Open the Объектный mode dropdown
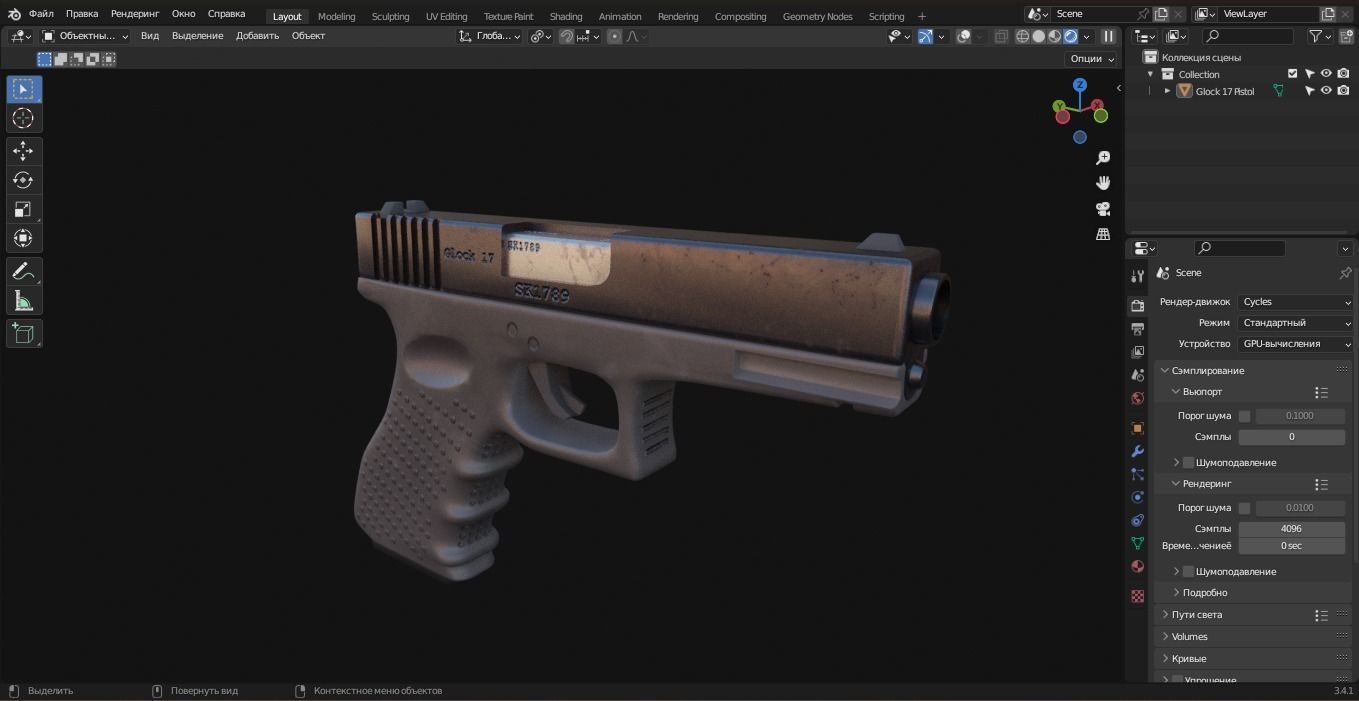The width and height of the screenshot is (1359, 701). pos(86,36)
